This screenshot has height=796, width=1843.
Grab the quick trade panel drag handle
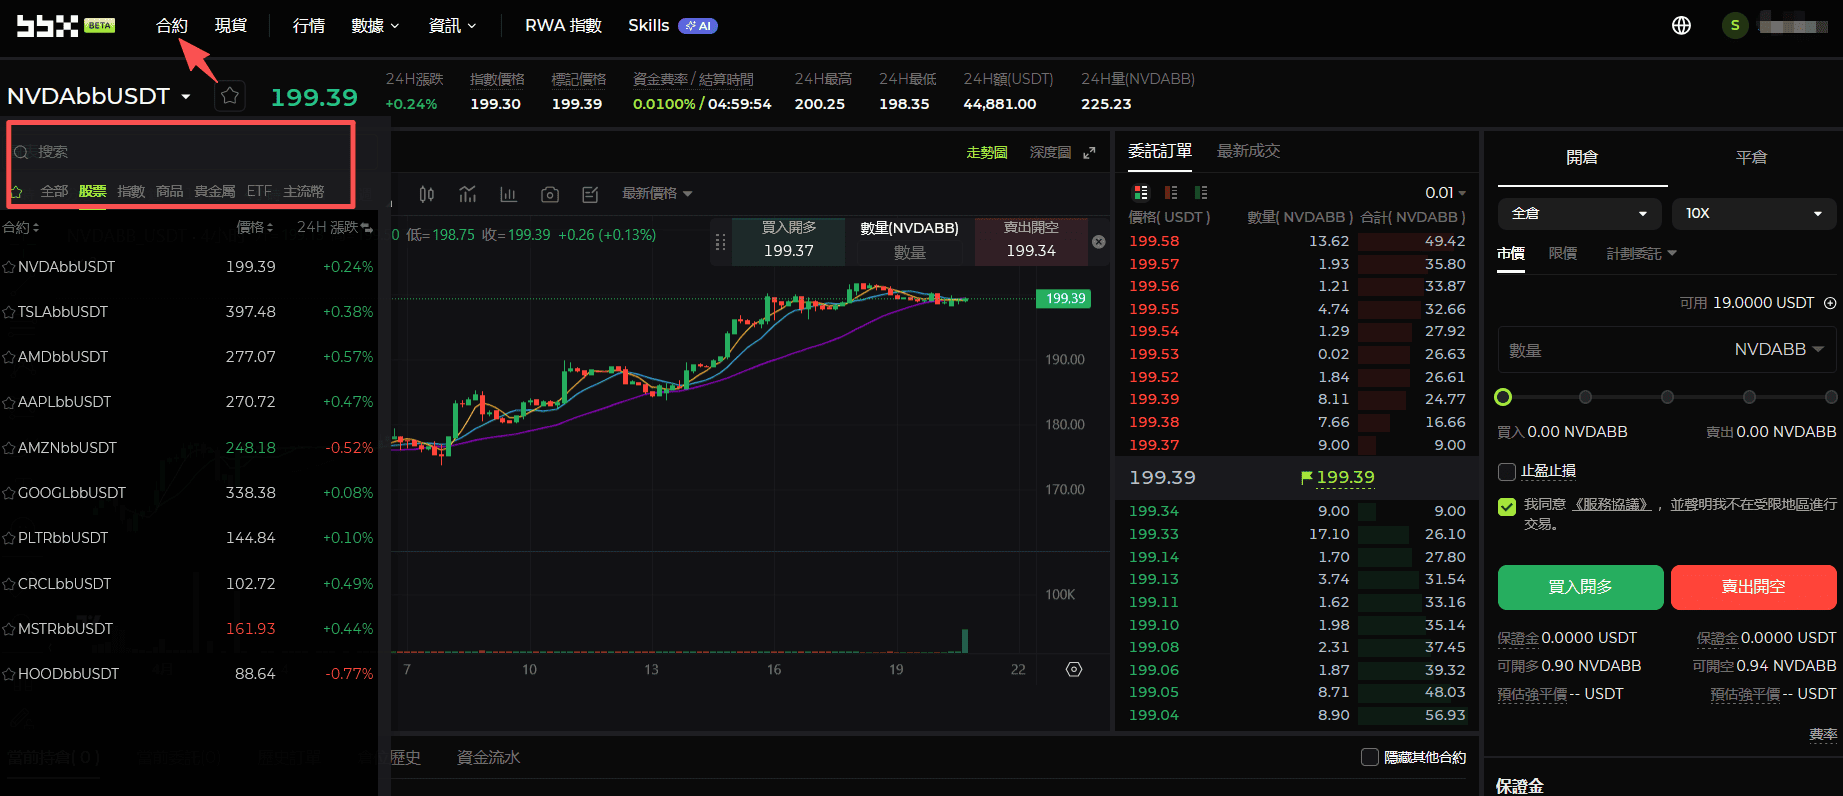(x=720, y=242)
